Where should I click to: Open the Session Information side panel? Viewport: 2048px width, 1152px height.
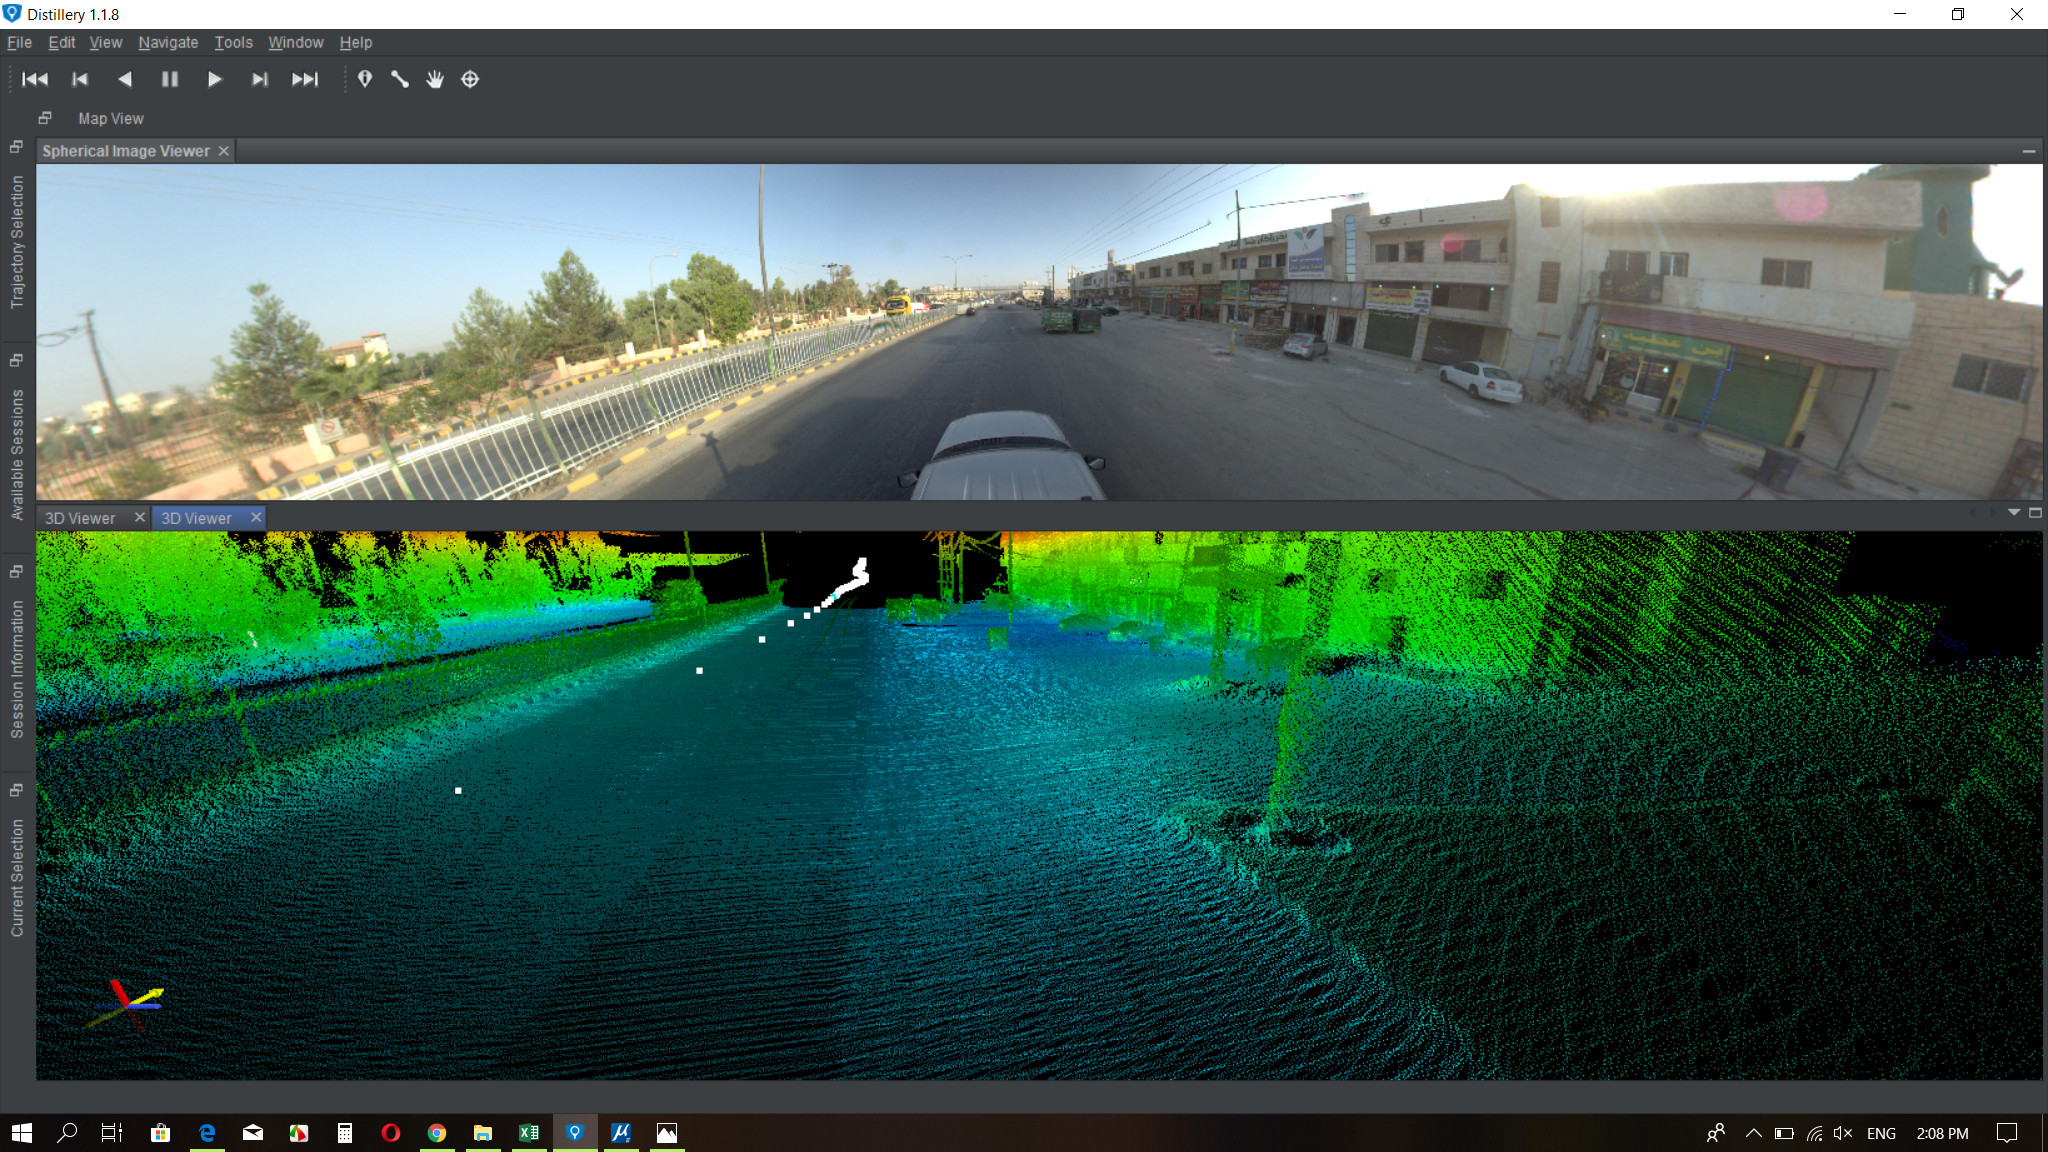tap(17, 669)
